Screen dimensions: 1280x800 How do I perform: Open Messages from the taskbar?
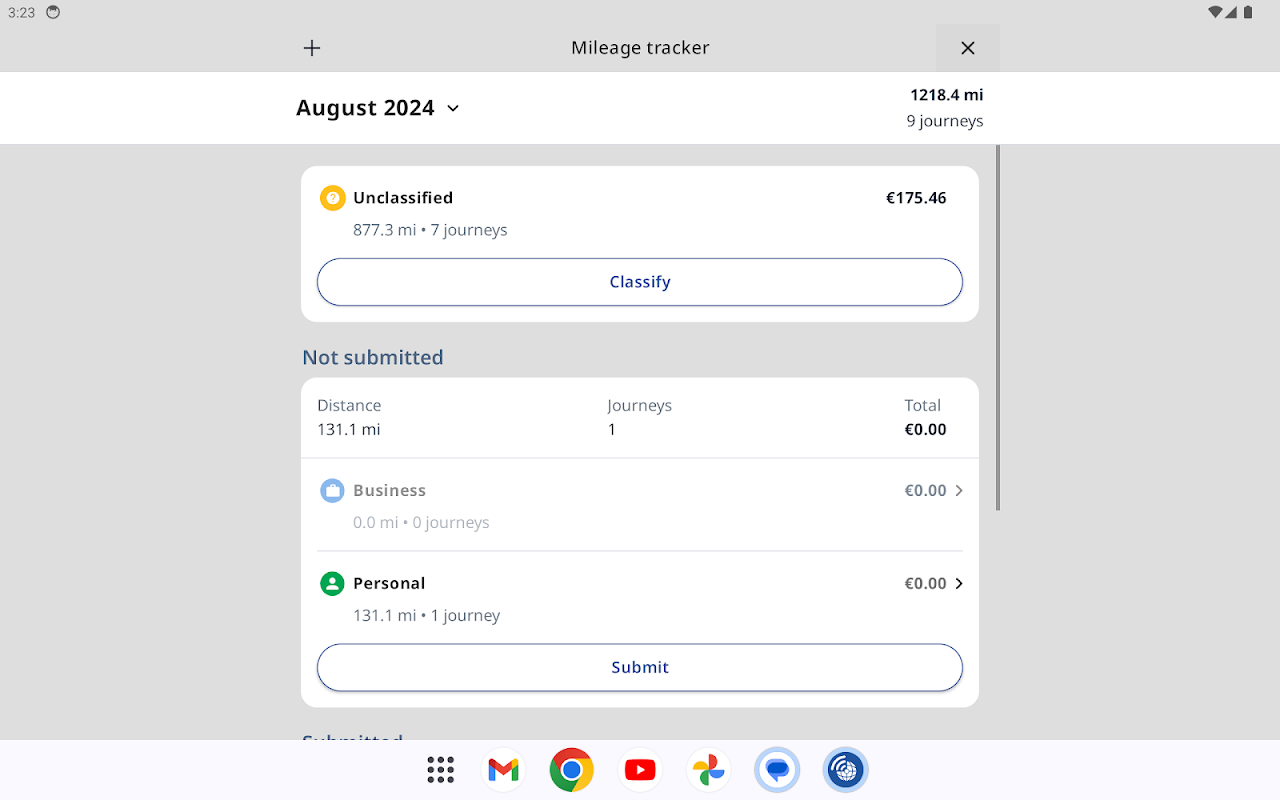tap(777, 770)
